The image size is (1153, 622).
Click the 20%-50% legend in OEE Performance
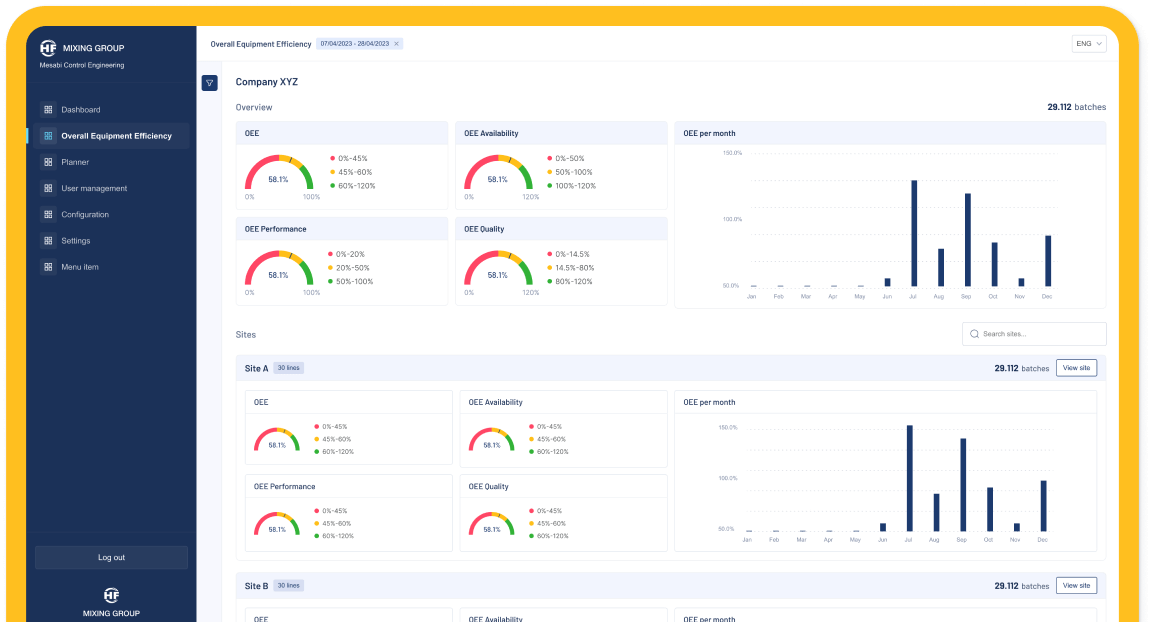[349, 268]
